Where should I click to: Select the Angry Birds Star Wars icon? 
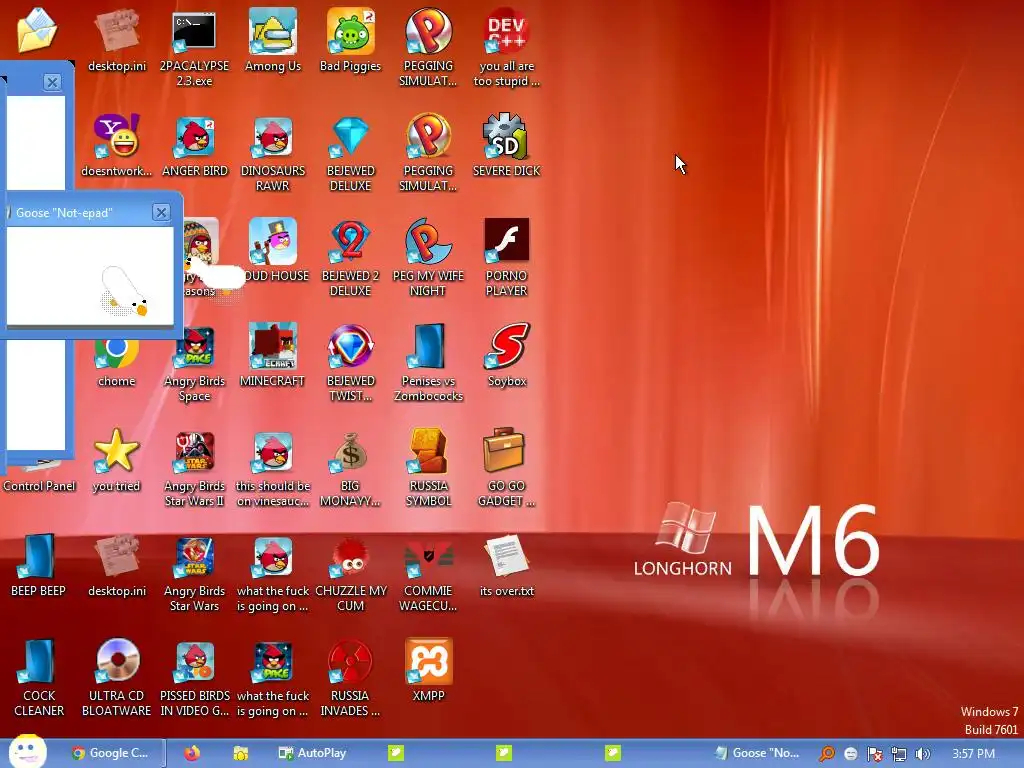click(x=194, y=557)
